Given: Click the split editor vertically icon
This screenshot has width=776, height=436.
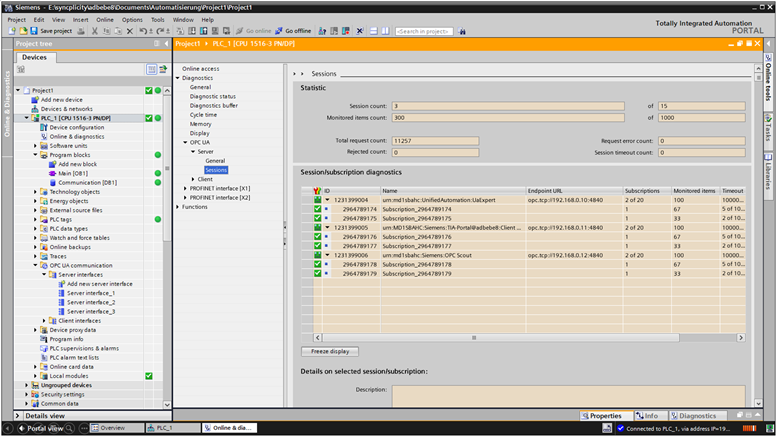Looking at the screenshot, I should (386, 31).
